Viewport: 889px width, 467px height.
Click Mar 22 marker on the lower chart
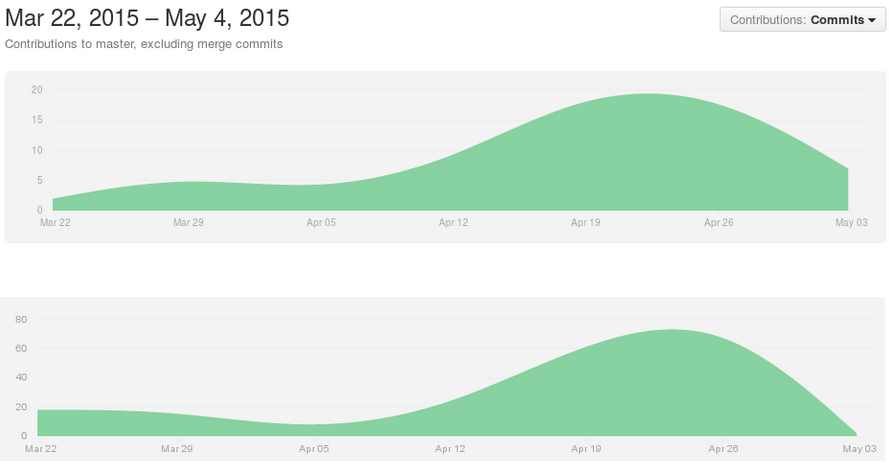[x=40, y=449]
